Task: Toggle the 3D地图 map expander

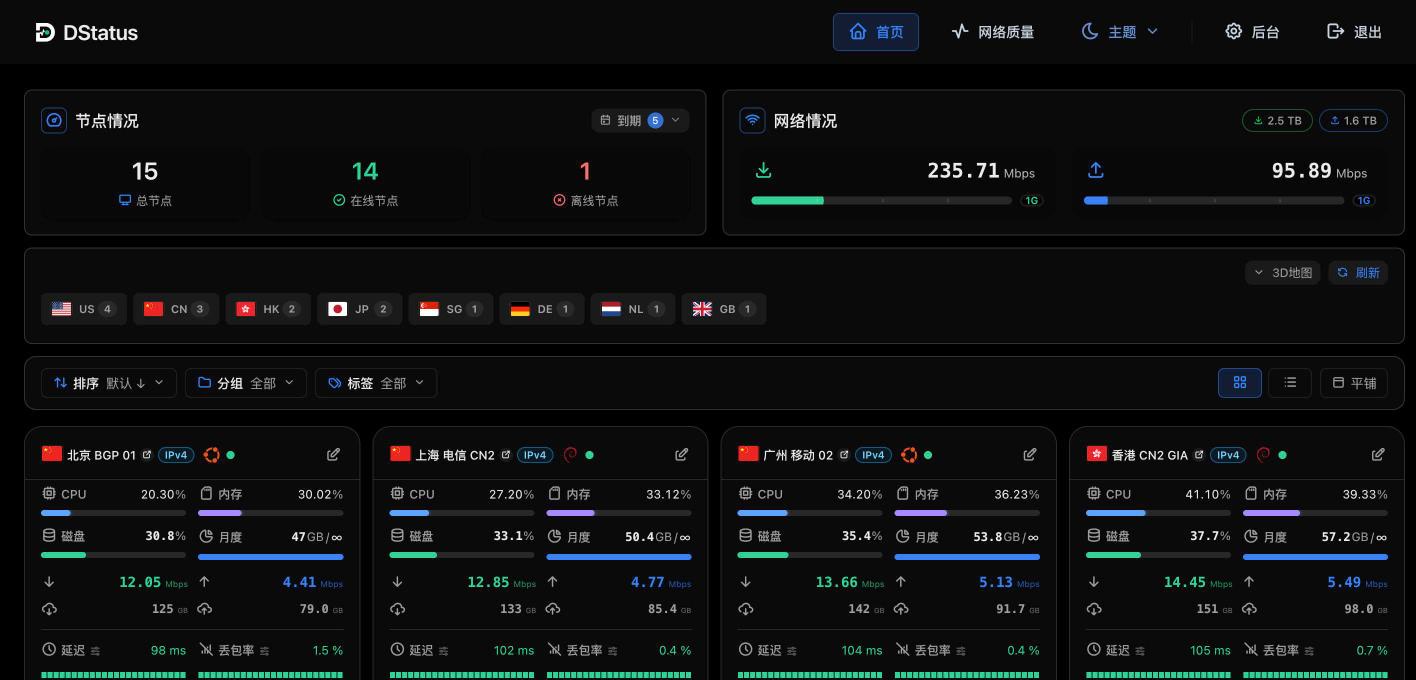Action: [x=1283, y=272]
